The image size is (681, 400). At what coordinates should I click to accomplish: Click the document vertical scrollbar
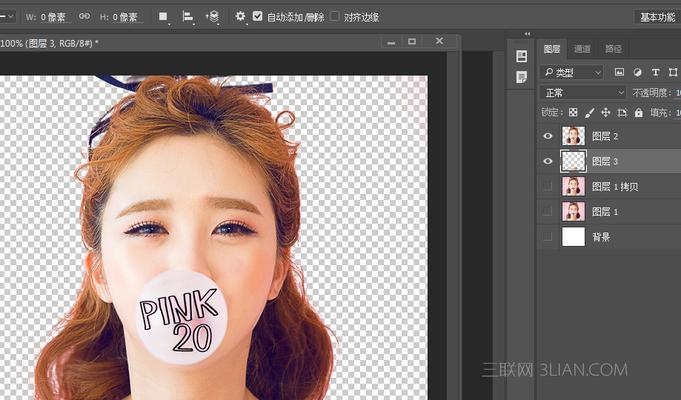click(454, 225)
